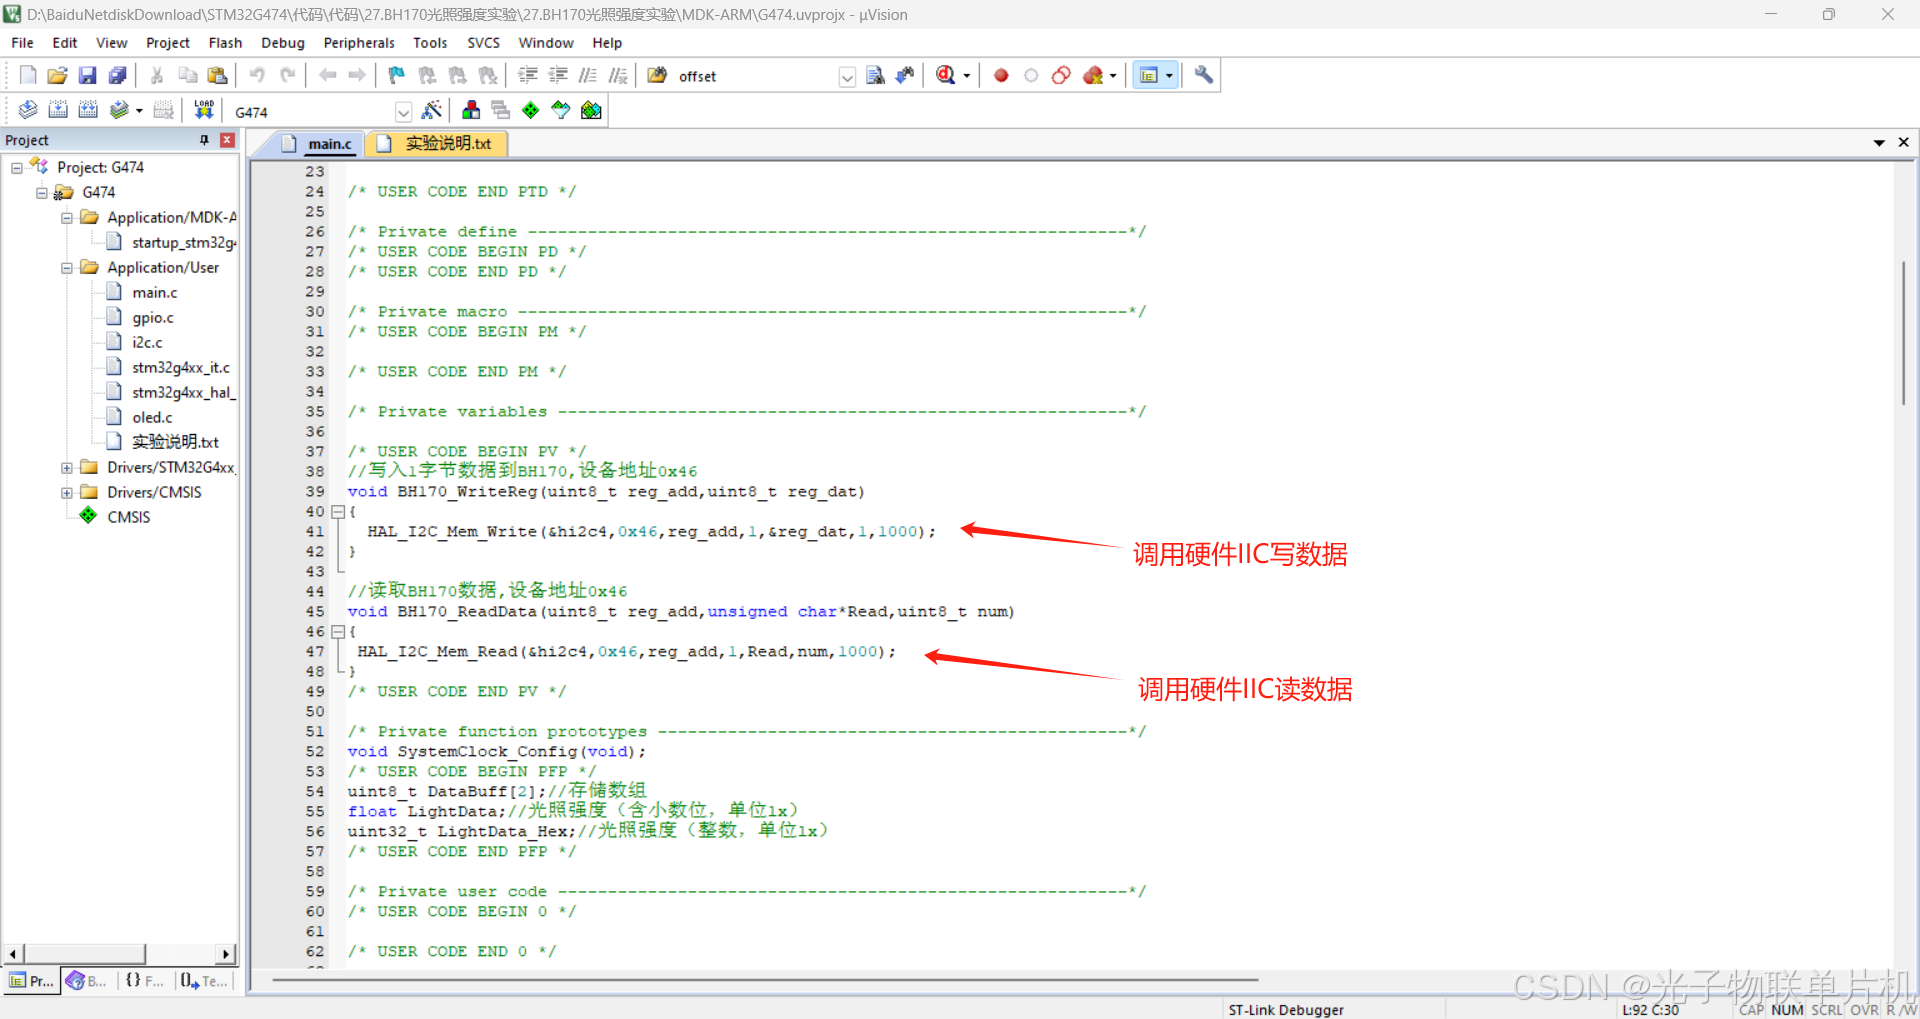This screenshot has width=1920, height=1019.
Task: Open the window layout dropdown arrow
Action: [1169, 76]
